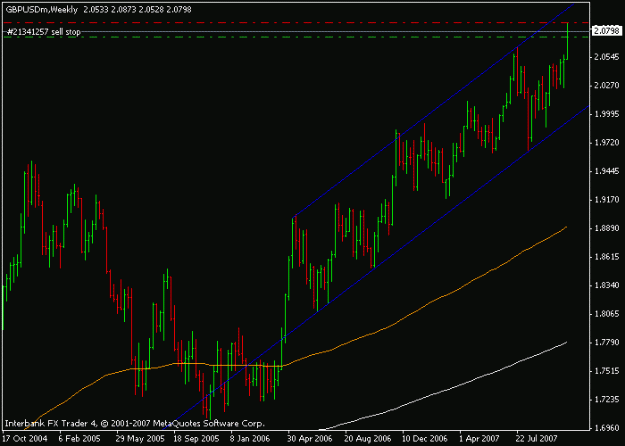The image size is (625, 446).
Task: Select the #21341257 sell stop order label
Action: [x=43, y=32]
